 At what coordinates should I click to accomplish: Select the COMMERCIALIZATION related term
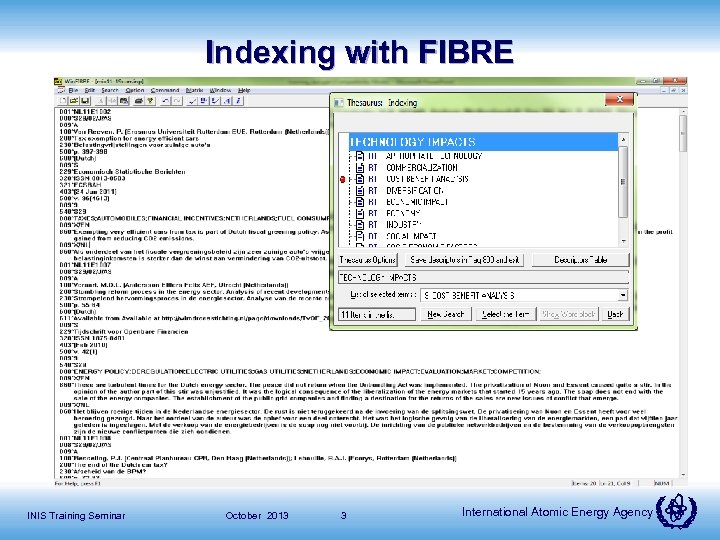(422, 168)
